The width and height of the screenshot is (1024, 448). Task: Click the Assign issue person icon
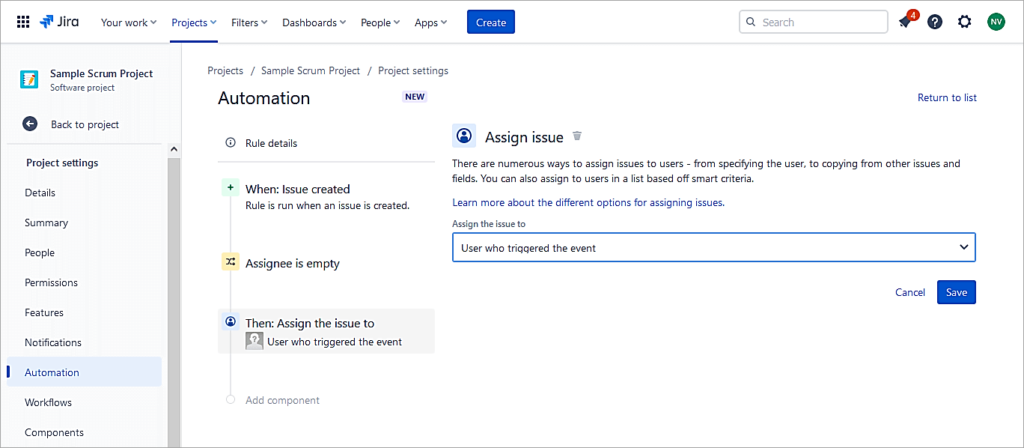point(464,136)
